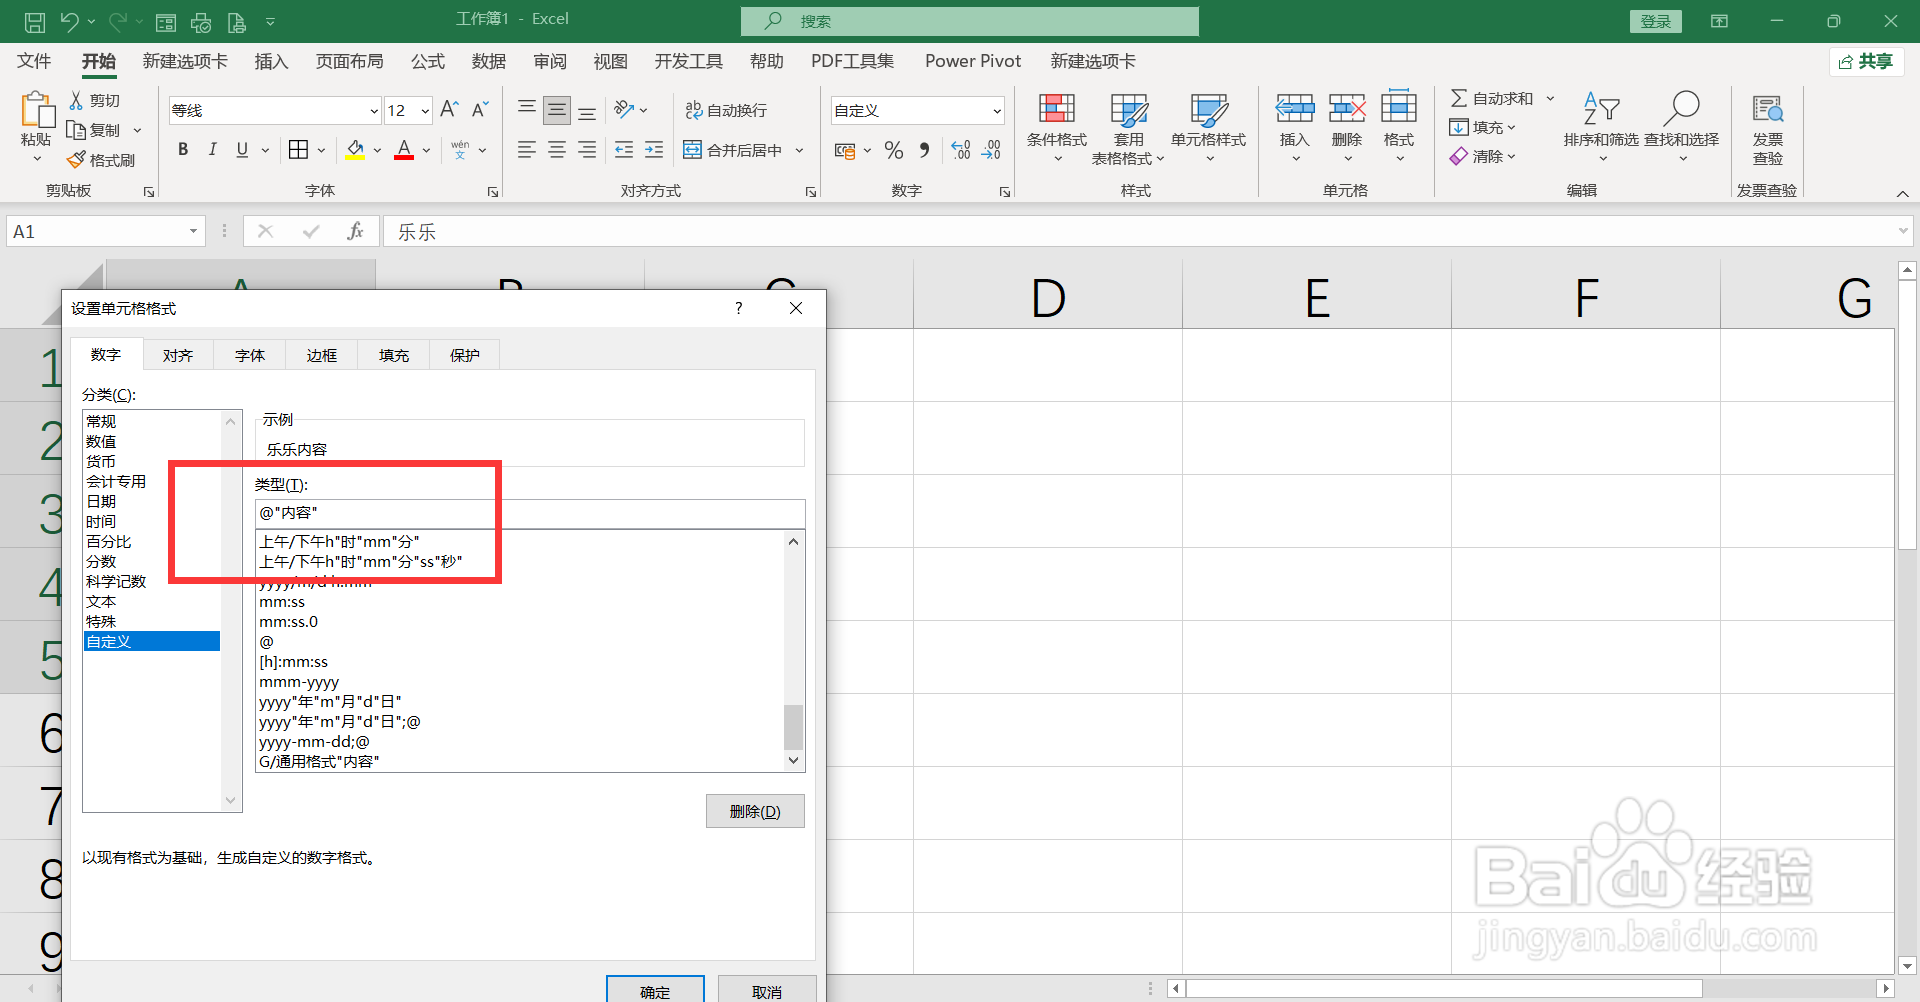1920x1002 pixels.
Task: Click the Insert Function fx icon
Action: tap(355, 232)
